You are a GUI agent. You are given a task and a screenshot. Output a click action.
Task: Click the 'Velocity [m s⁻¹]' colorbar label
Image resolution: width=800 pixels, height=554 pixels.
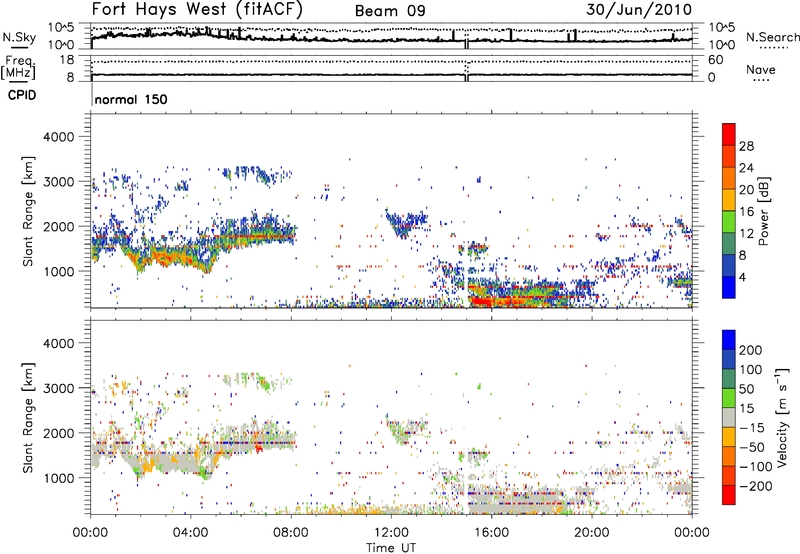pos(782,417)
